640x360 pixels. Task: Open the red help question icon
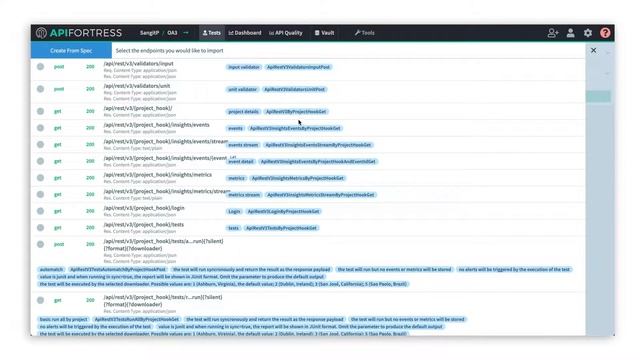click(x=605, y=33)
